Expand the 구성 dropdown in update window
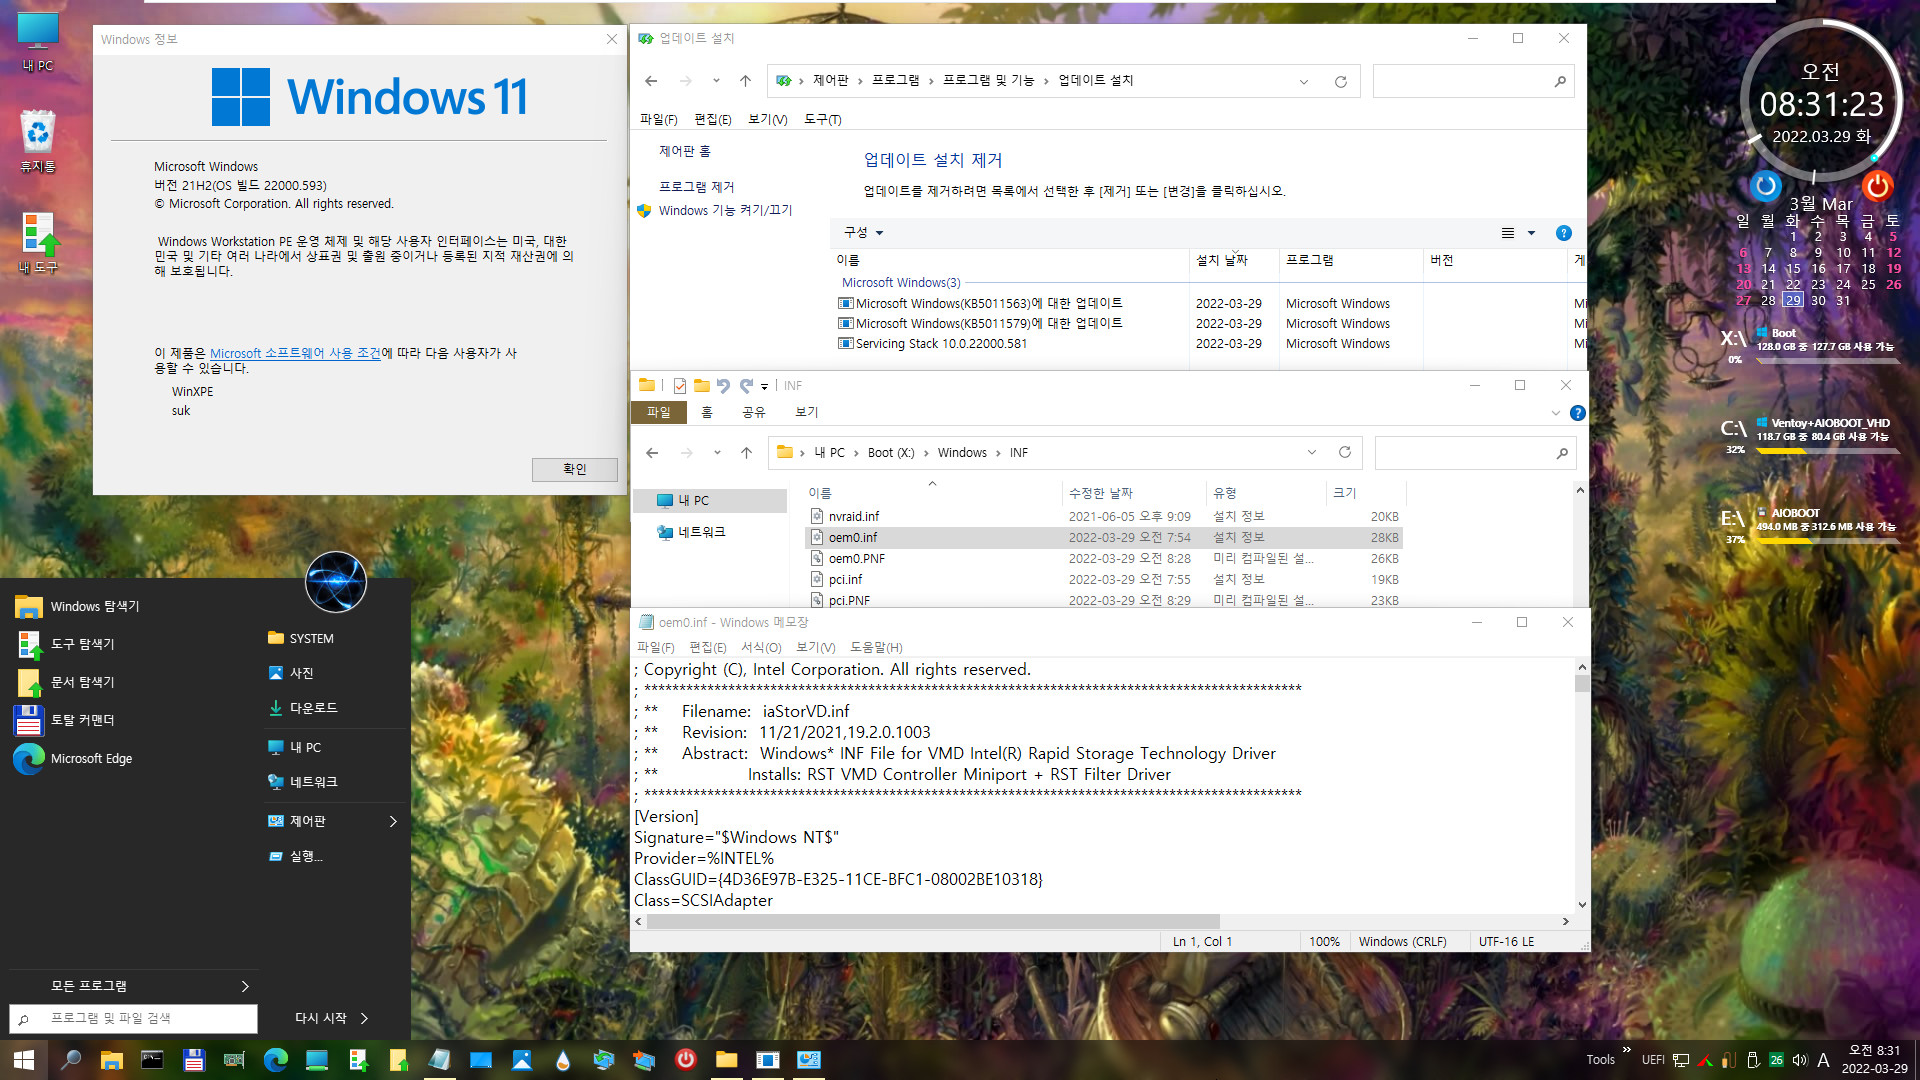 tap(864, 232)
